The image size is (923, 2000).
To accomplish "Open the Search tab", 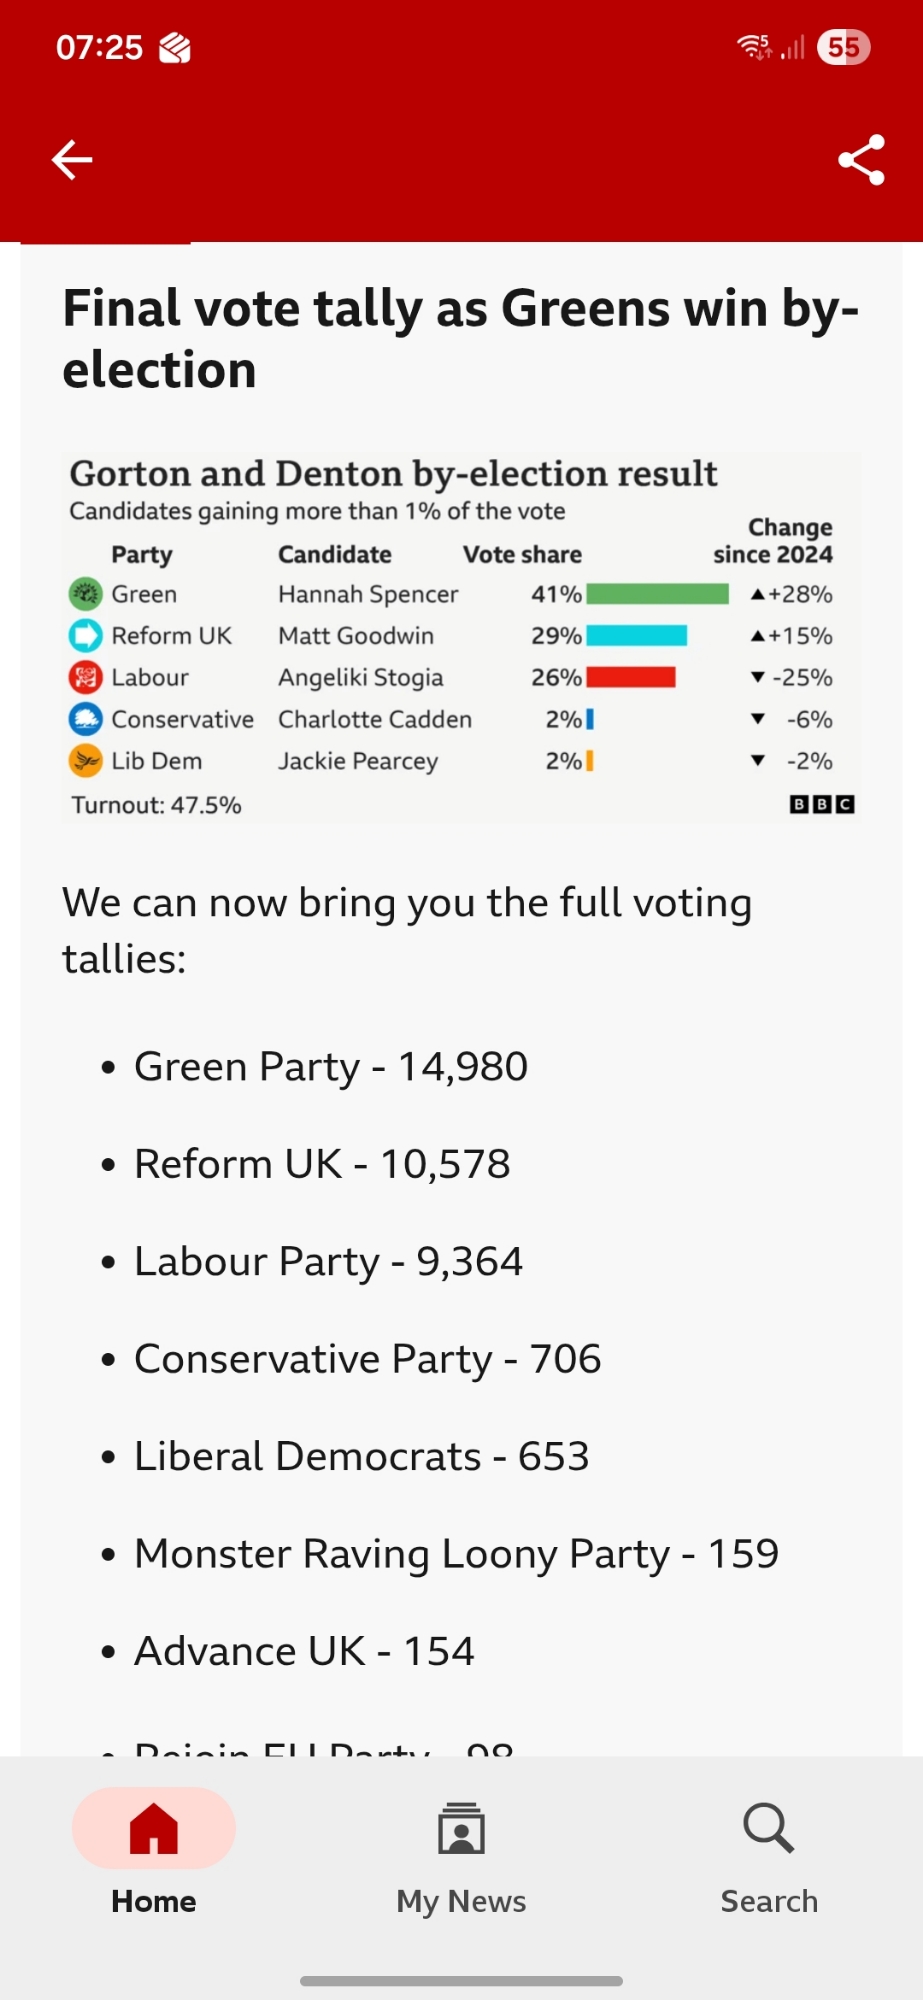I will [769, 1852].
